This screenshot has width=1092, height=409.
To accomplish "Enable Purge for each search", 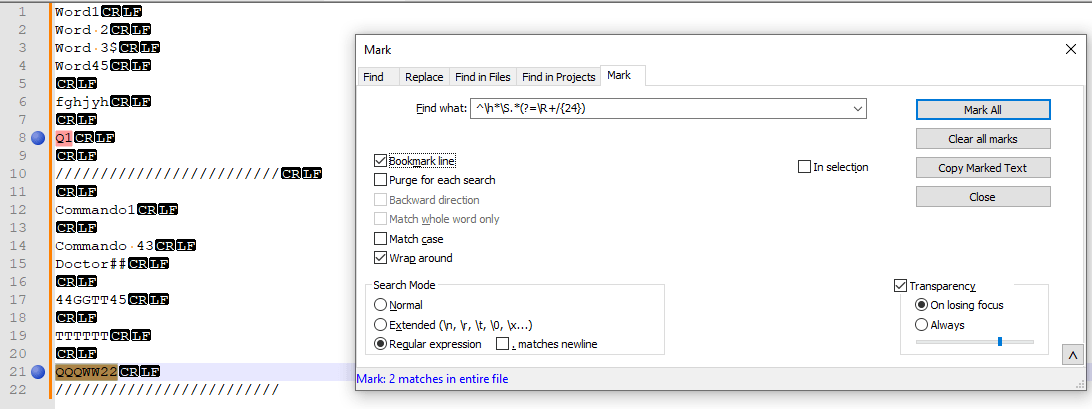I will [380, 180].
